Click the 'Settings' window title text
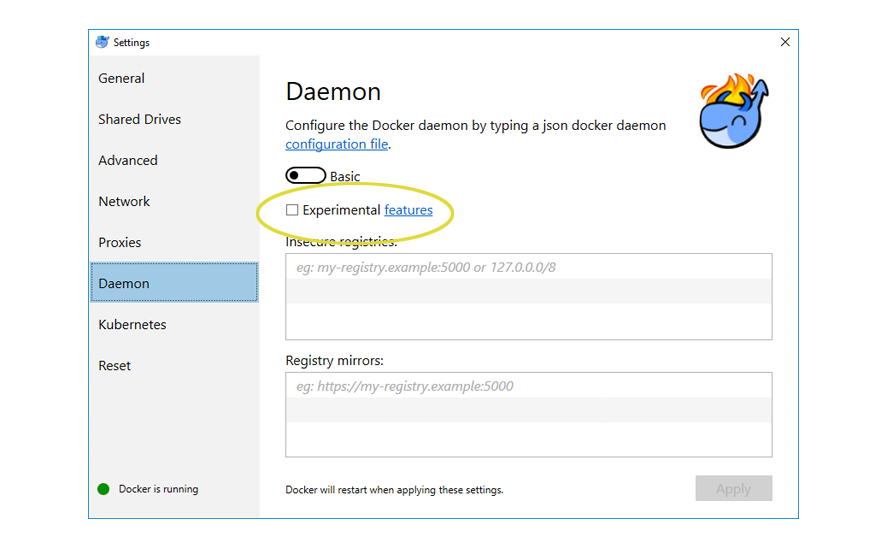887x549 pixels. [131, 42]
